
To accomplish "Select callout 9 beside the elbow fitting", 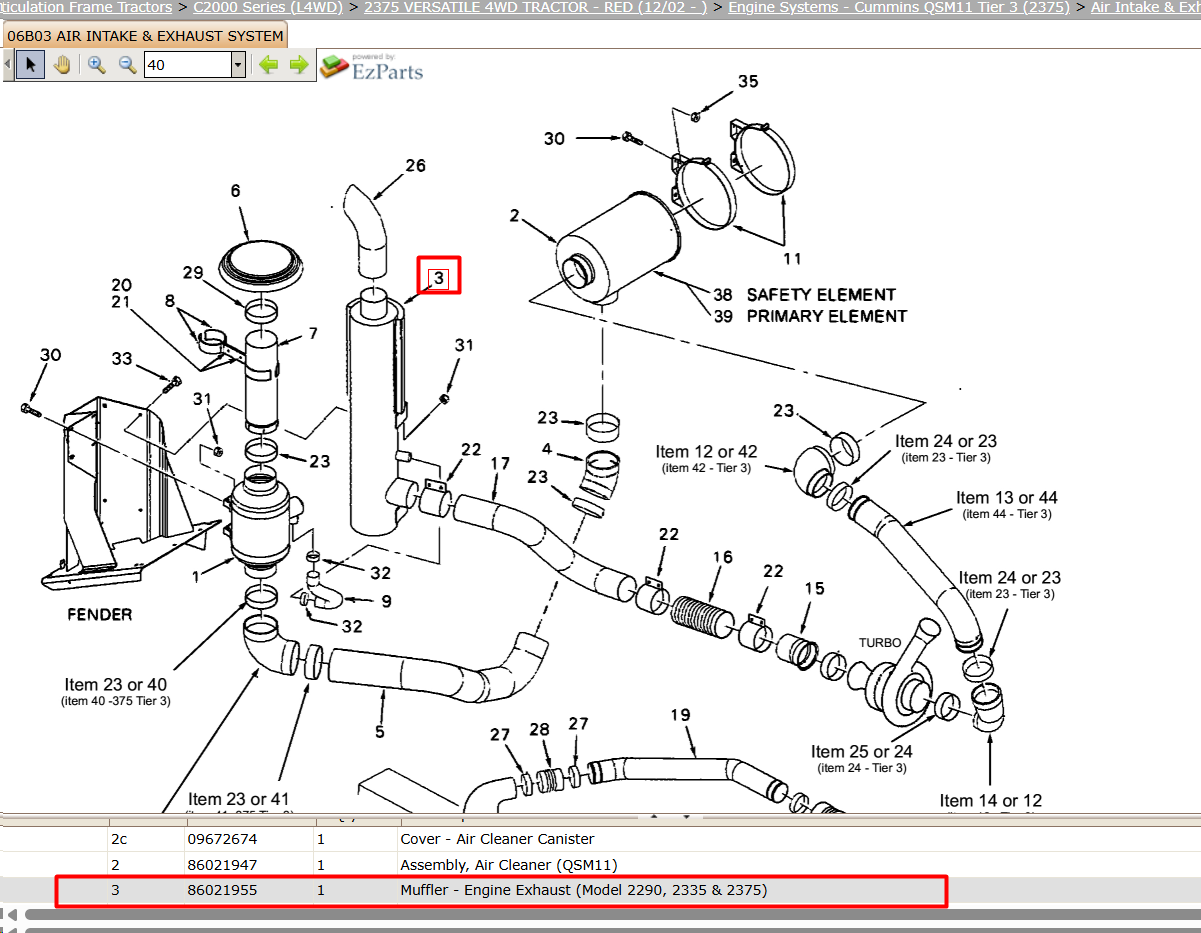I will [x=386, y=601].
